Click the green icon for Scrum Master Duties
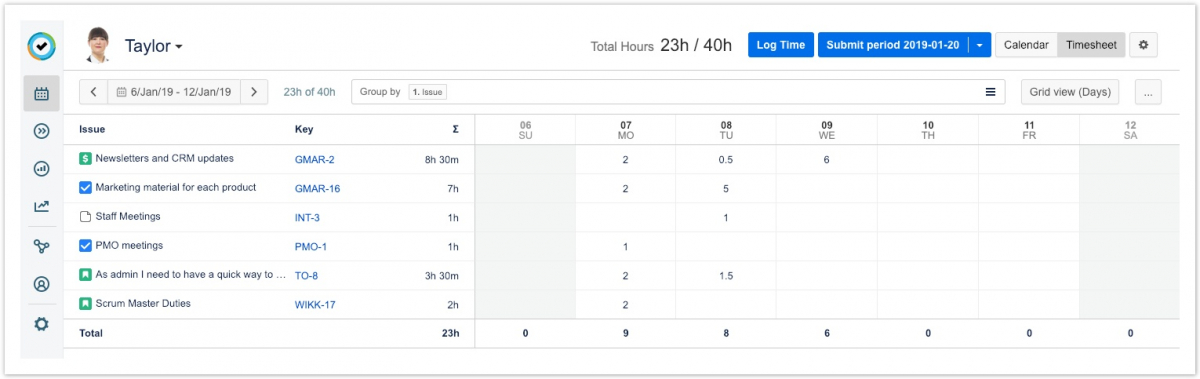The width and height of the screenshot is (1200, 379). tap(85, 303)
